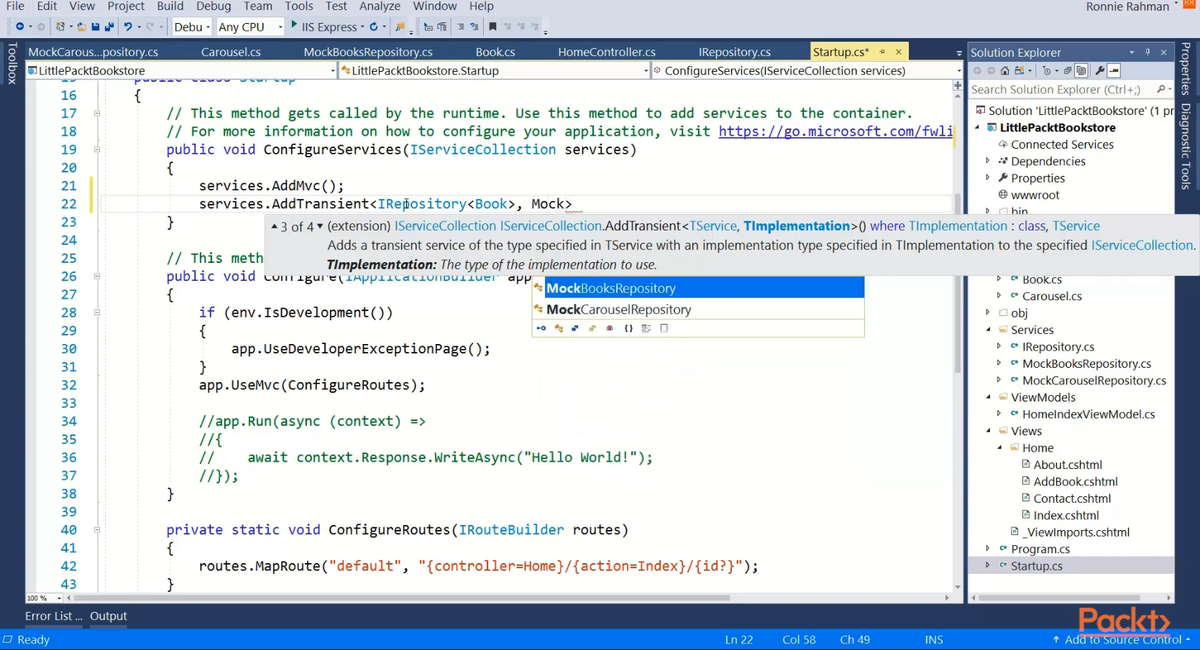Open the Analyze menu
Viewport: 1200px width, 650px height.
point(379,6)
